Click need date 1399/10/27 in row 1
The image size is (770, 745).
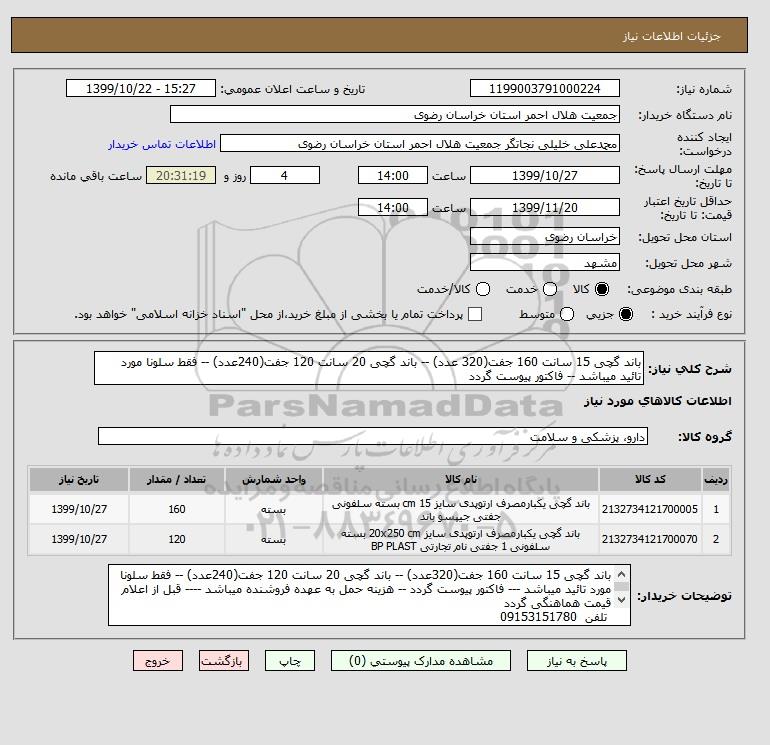pos(79,509)
